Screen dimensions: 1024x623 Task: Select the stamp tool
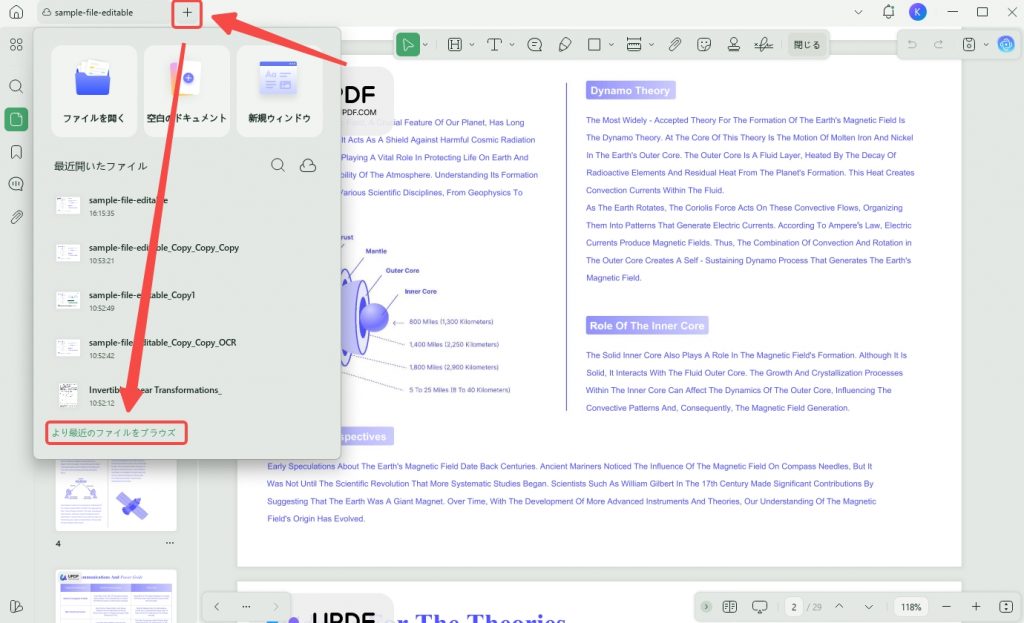coord(733,44)
